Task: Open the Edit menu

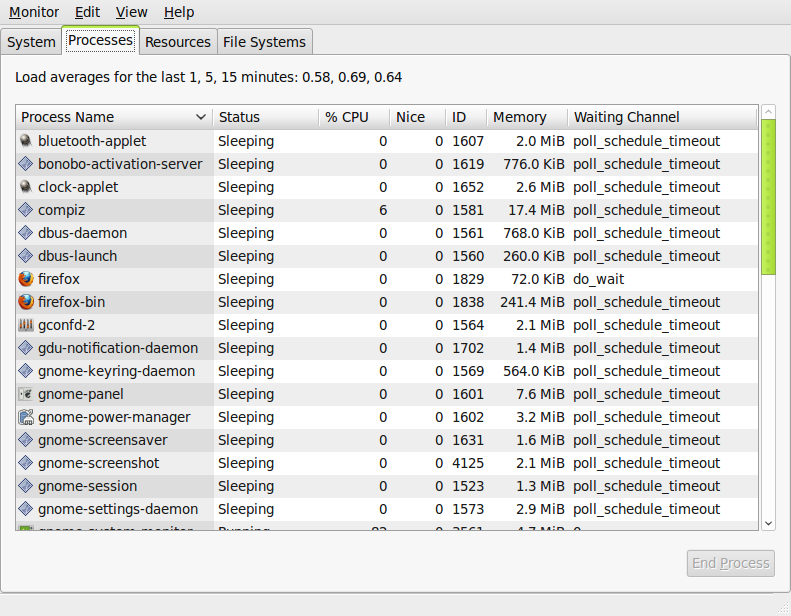Action: (87, 12)
